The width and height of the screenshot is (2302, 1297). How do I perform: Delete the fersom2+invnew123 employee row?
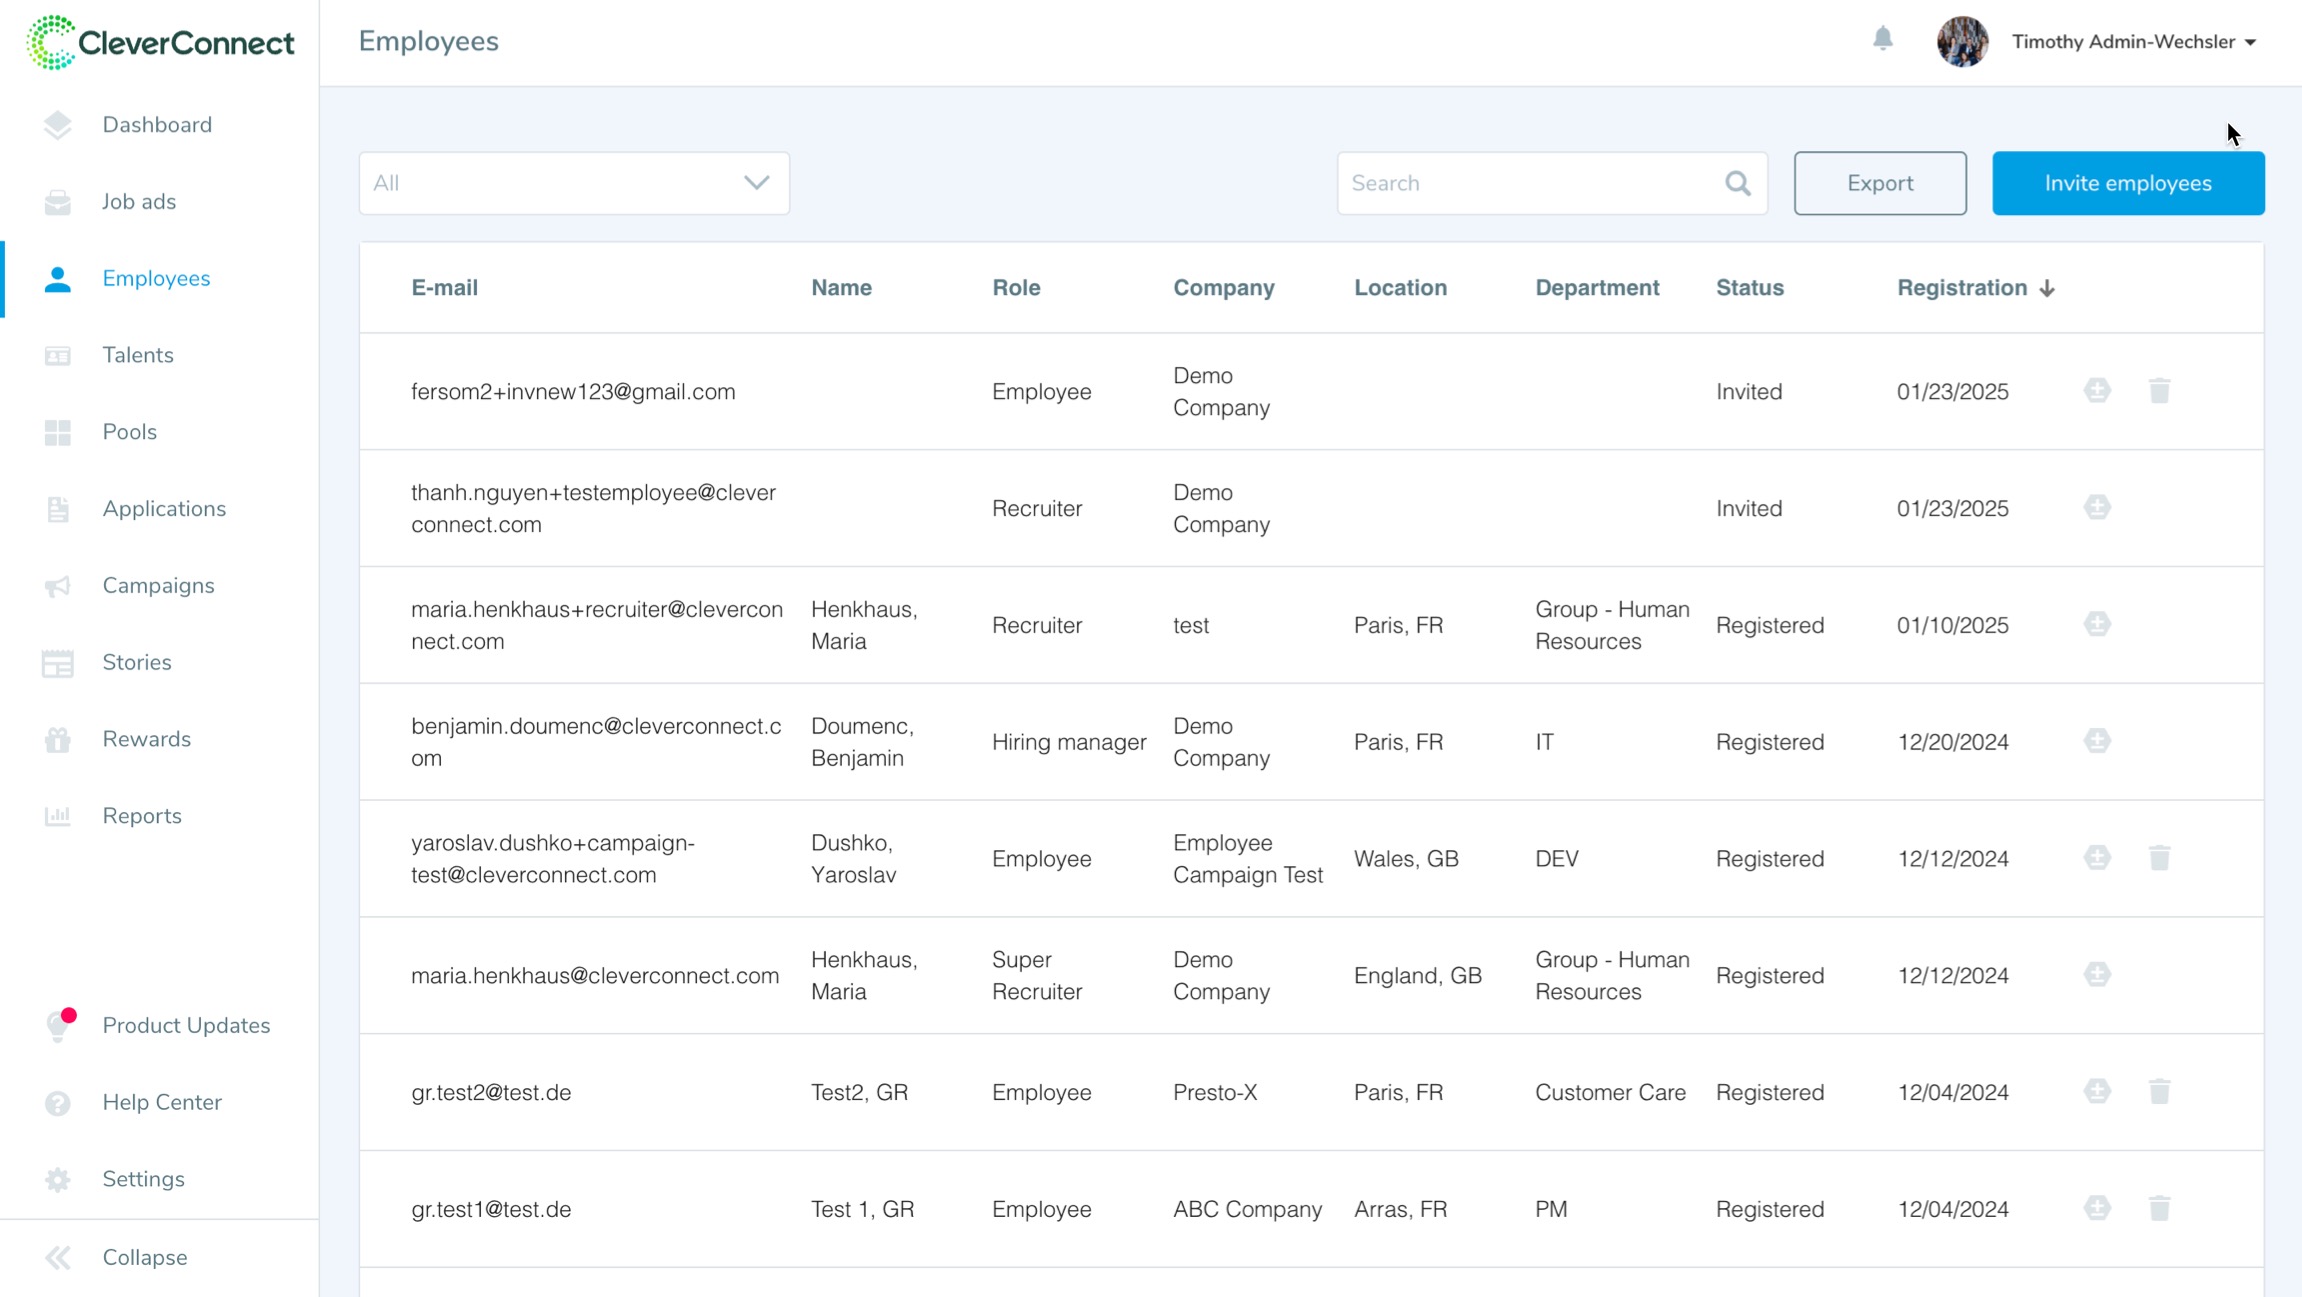pos(2159,391)
